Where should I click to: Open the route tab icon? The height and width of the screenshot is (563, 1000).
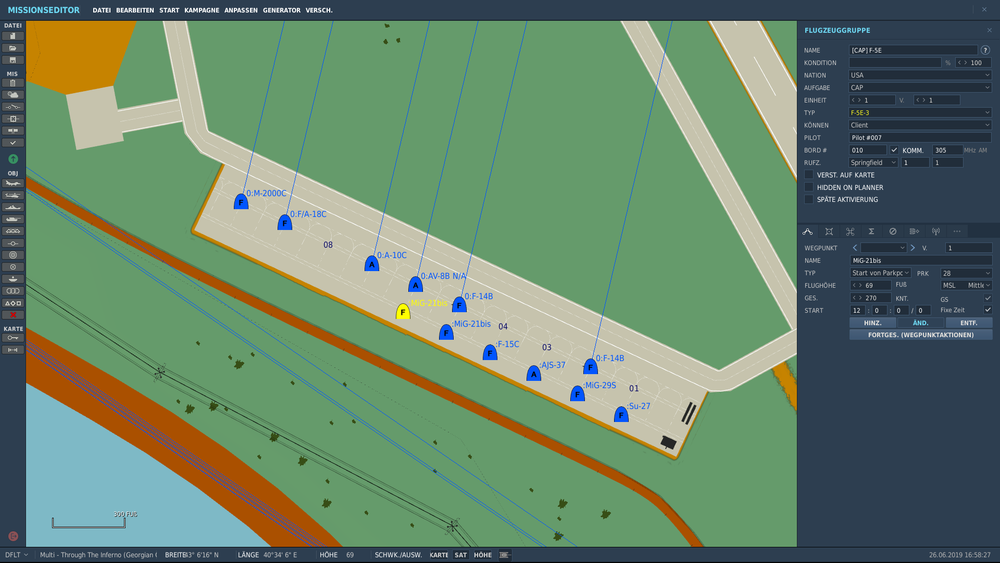(807, 231)
